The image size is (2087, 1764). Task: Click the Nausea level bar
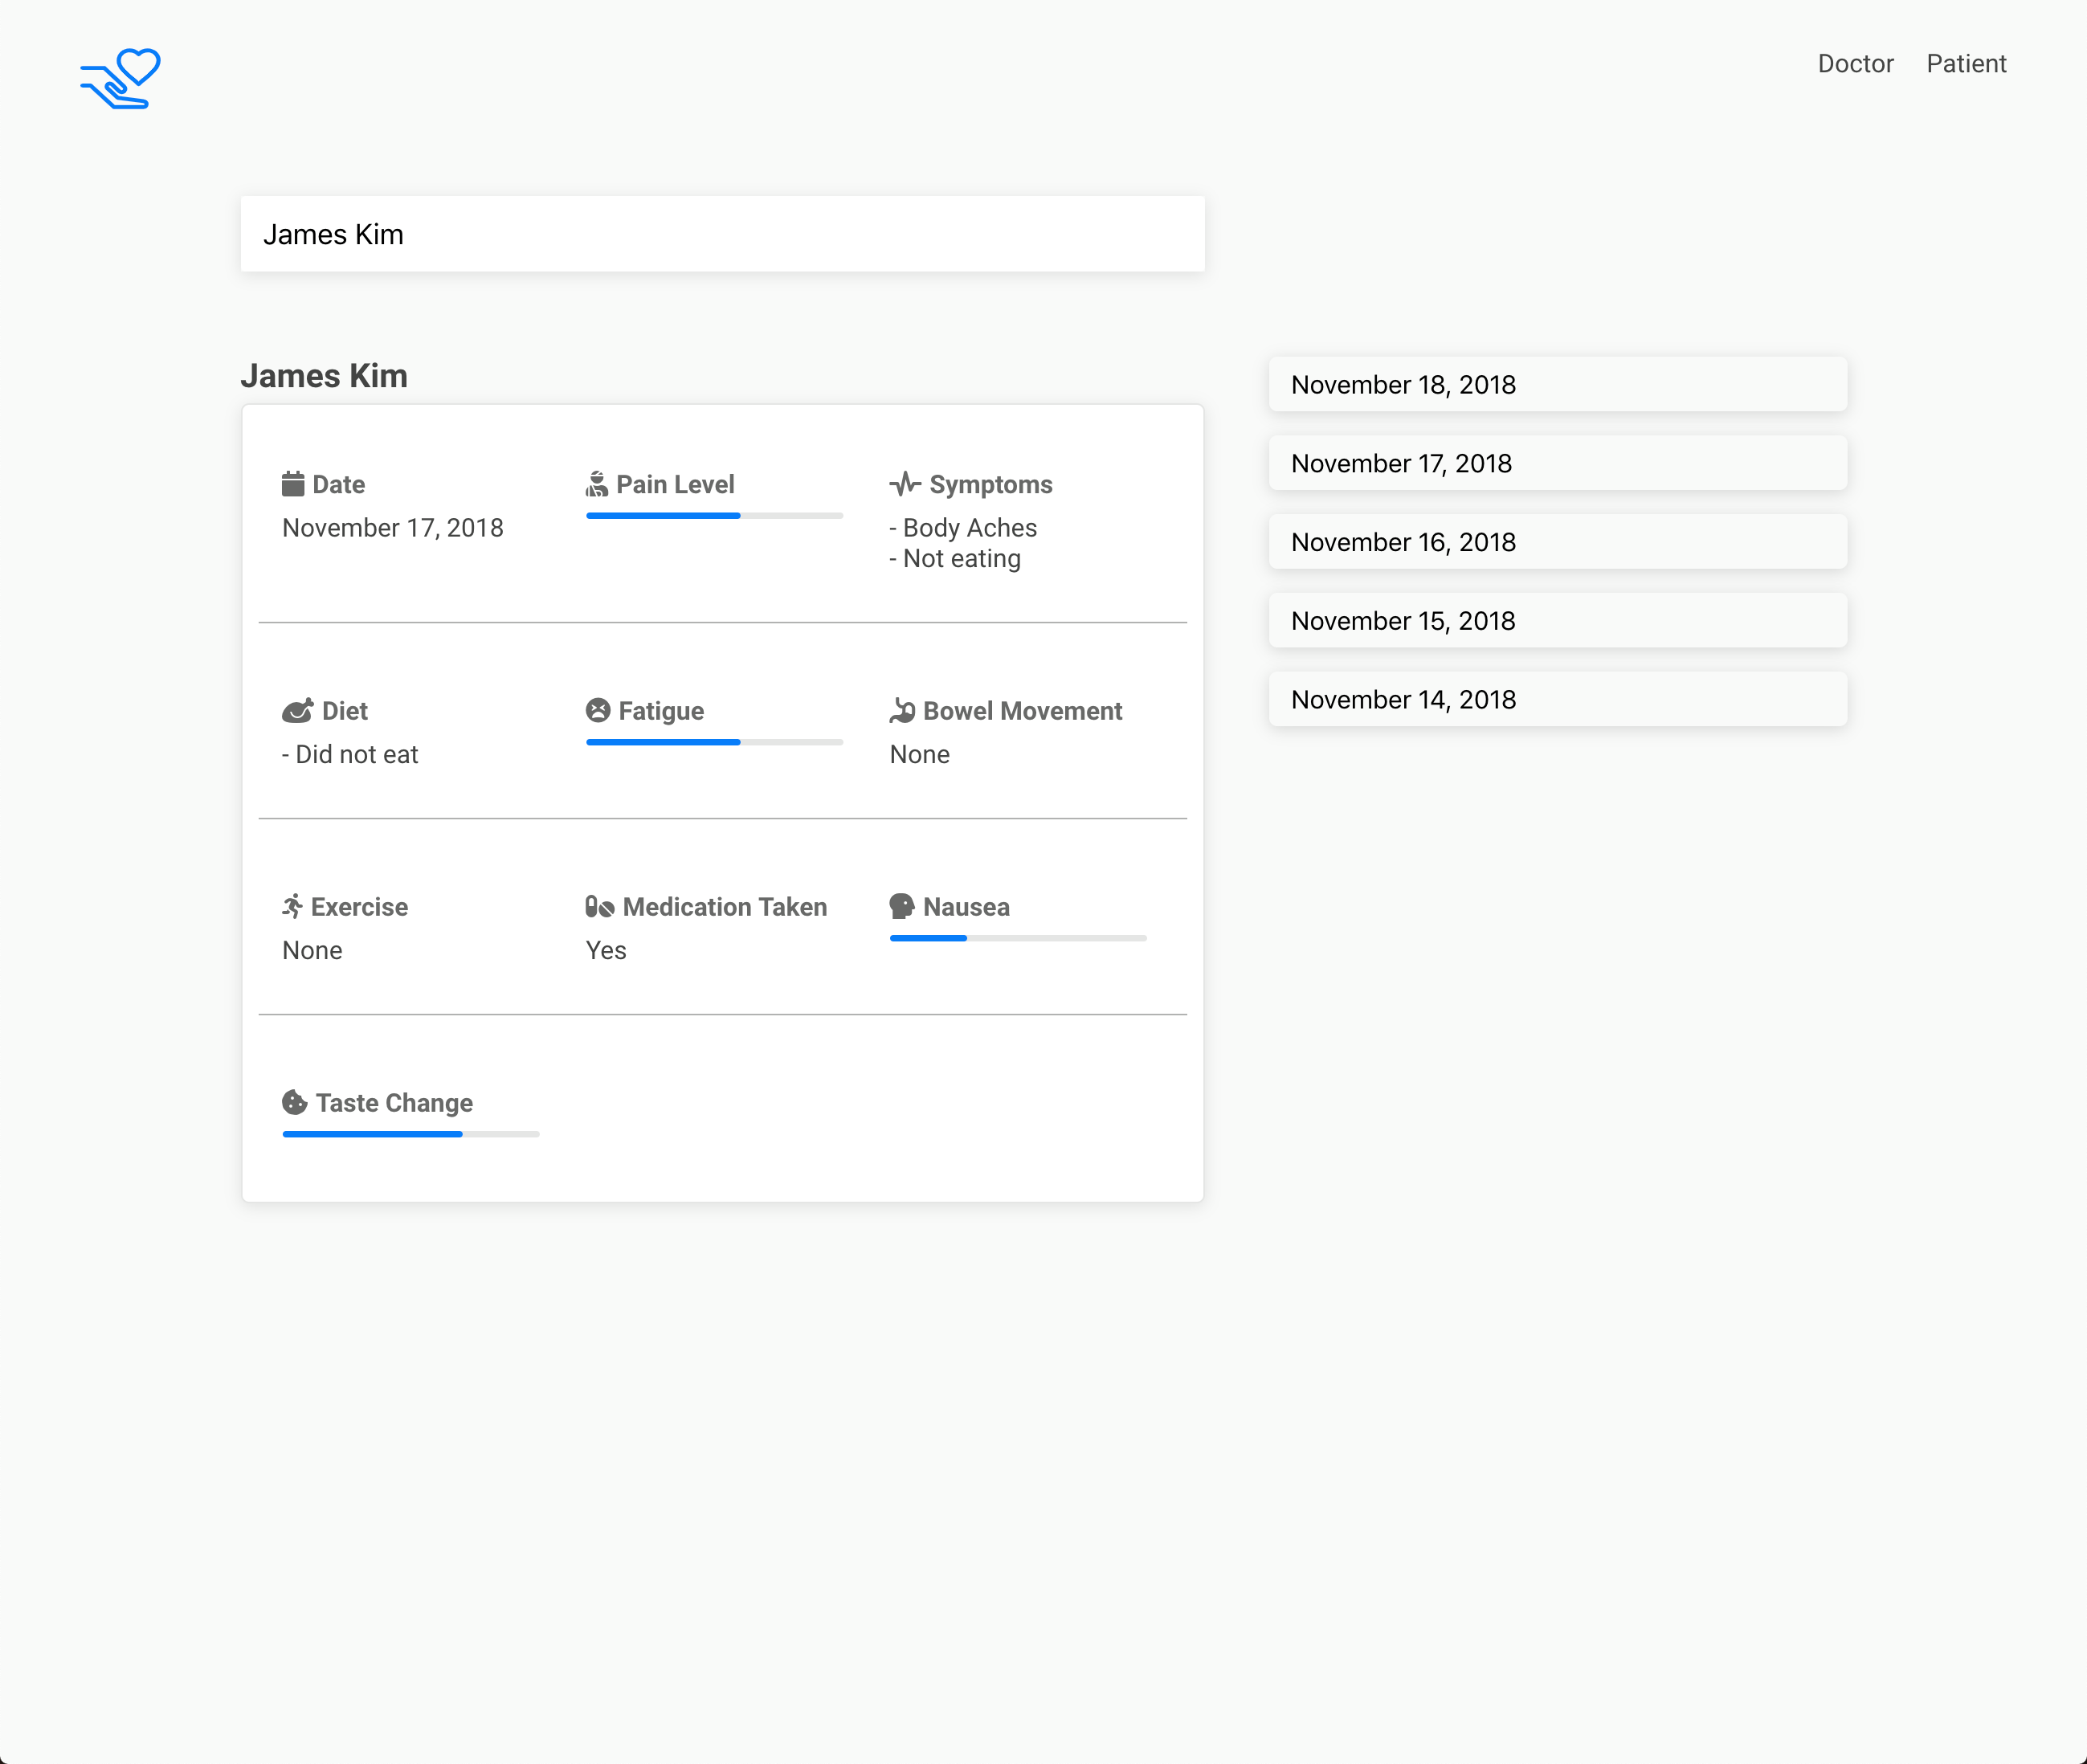(x=1017, y=938)
